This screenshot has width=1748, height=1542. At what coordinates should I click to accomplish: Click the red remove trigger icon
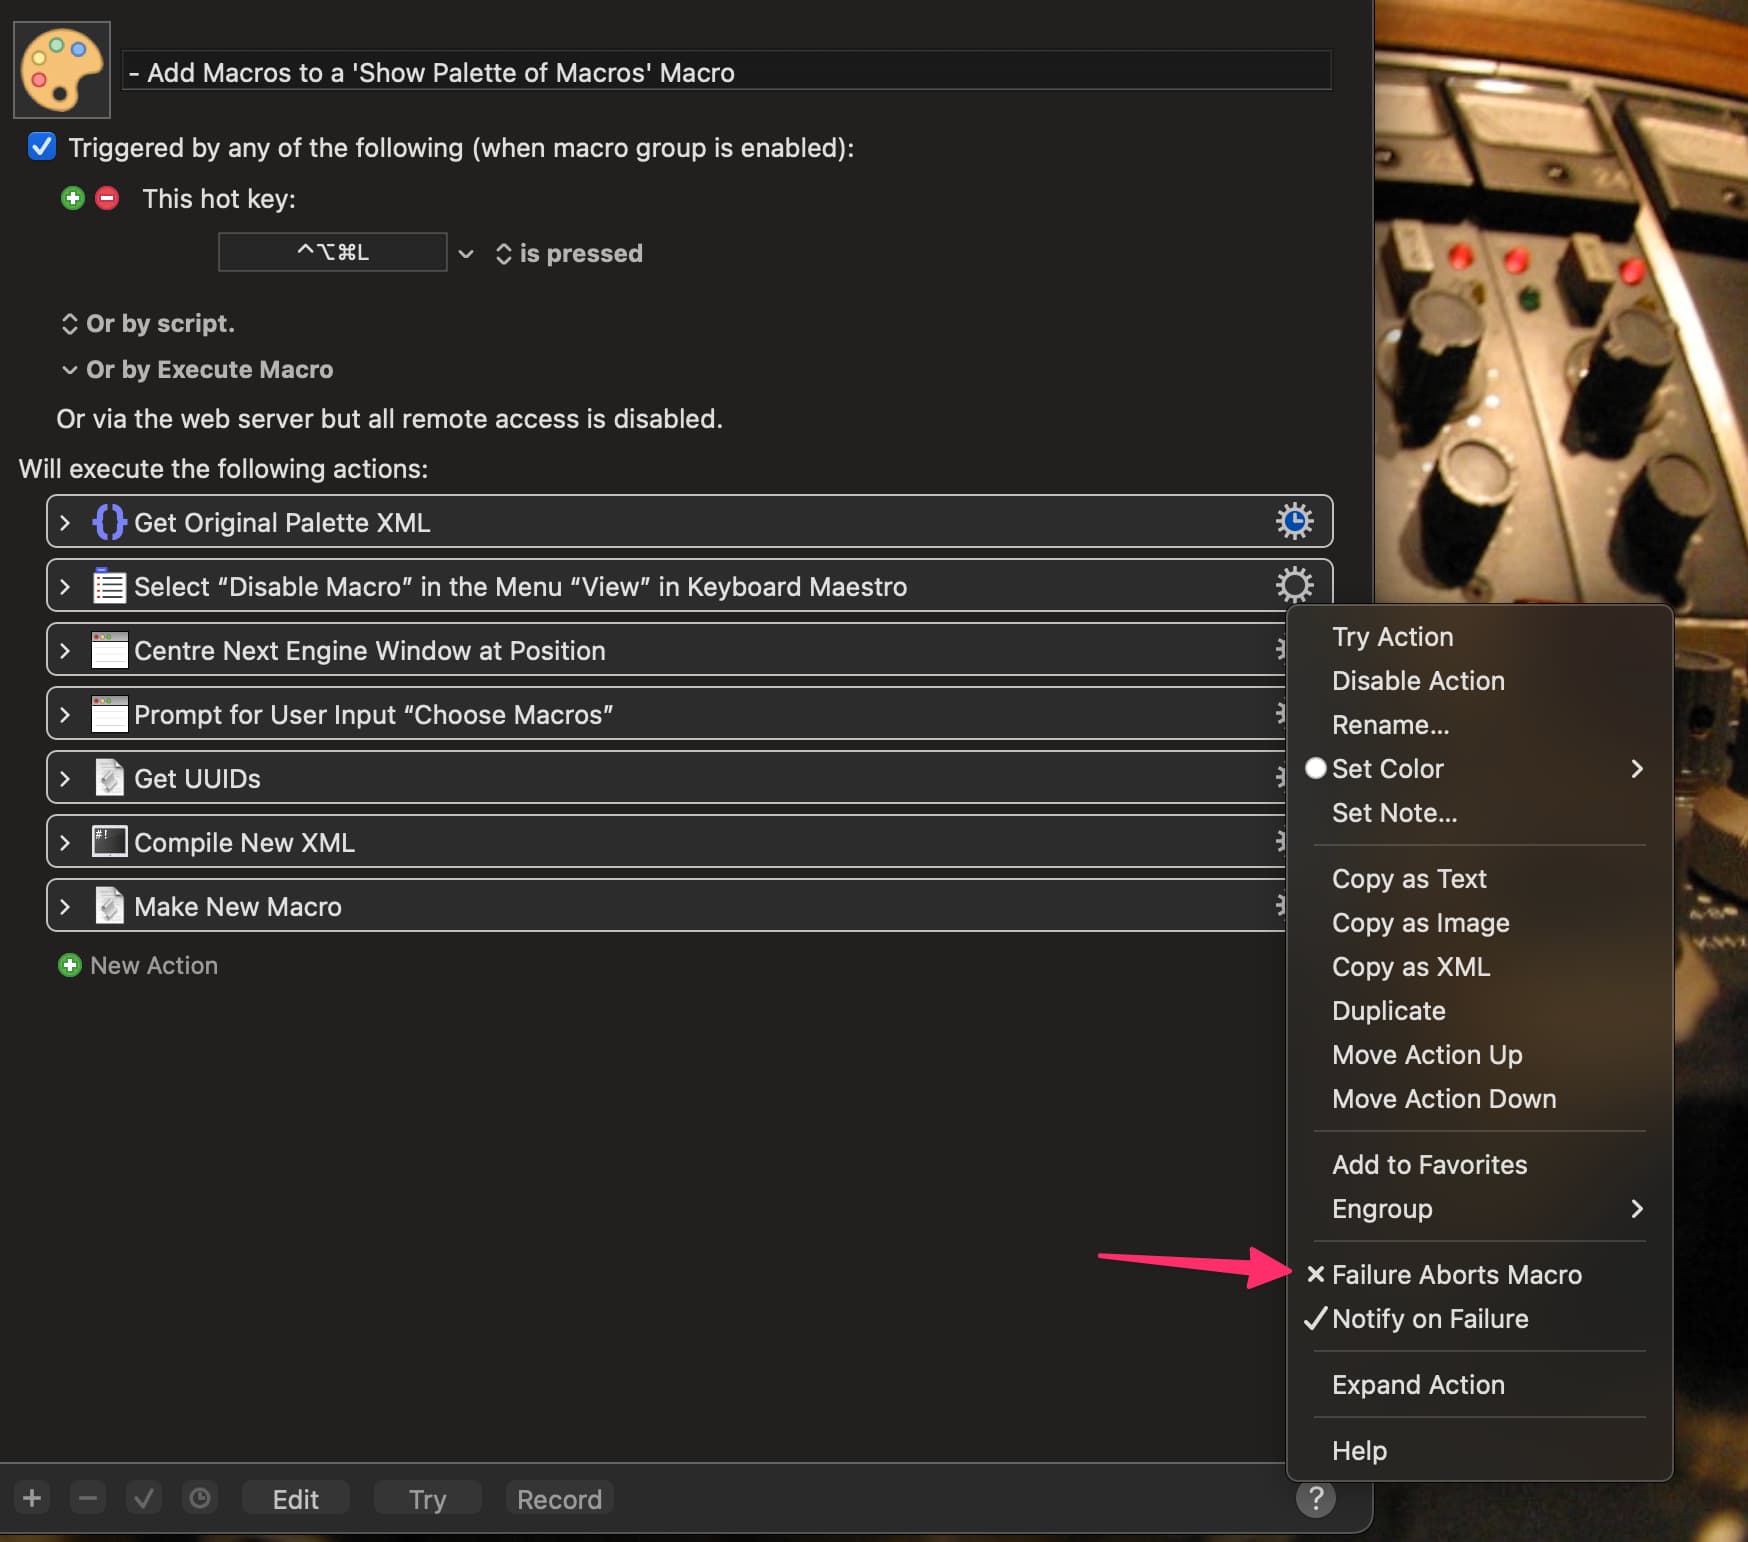[107, 198]
